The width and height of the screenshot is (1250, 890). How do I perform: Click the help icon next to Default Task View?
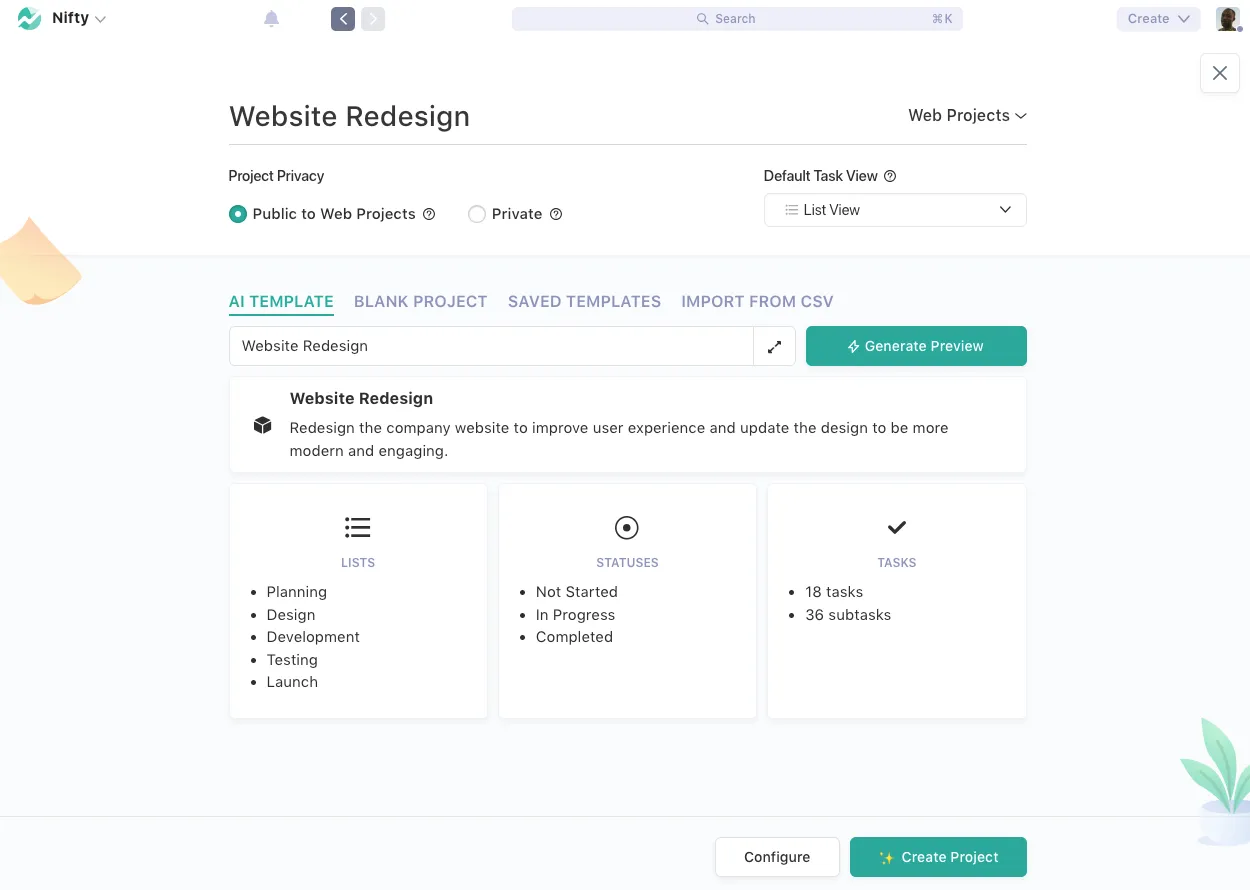(x=889, y=175)
